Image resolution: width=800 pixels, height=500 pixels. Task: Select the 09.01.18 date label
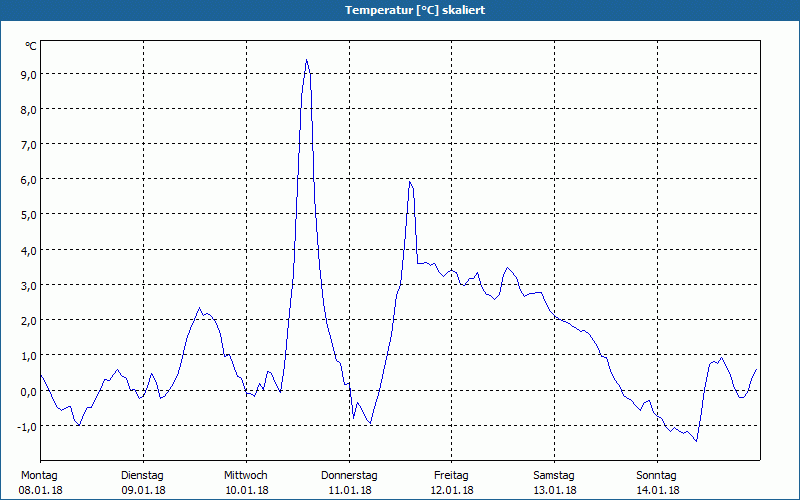(x=143, y=491)
